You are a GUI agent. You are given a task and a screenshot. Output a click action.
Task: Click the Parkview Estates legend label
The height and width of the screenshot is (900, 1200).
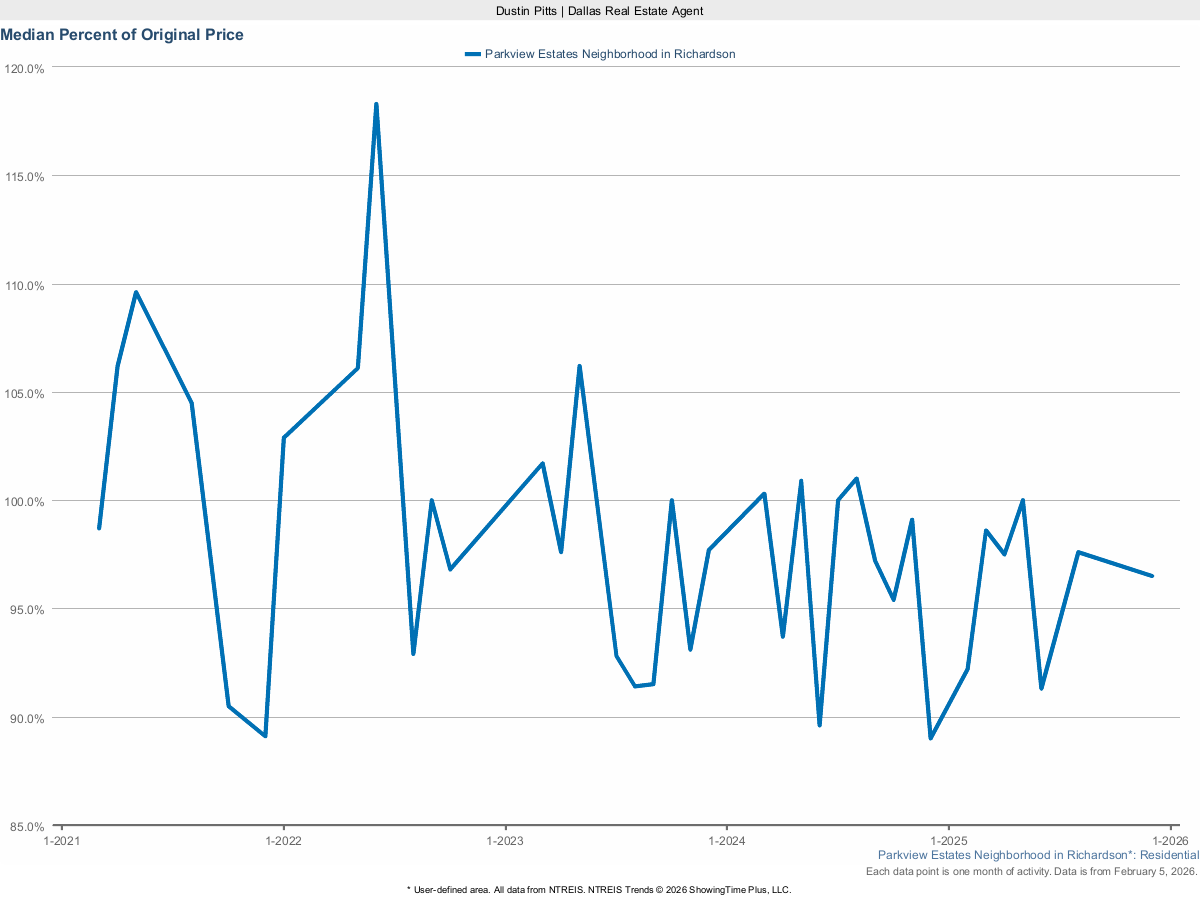point(609,54)
